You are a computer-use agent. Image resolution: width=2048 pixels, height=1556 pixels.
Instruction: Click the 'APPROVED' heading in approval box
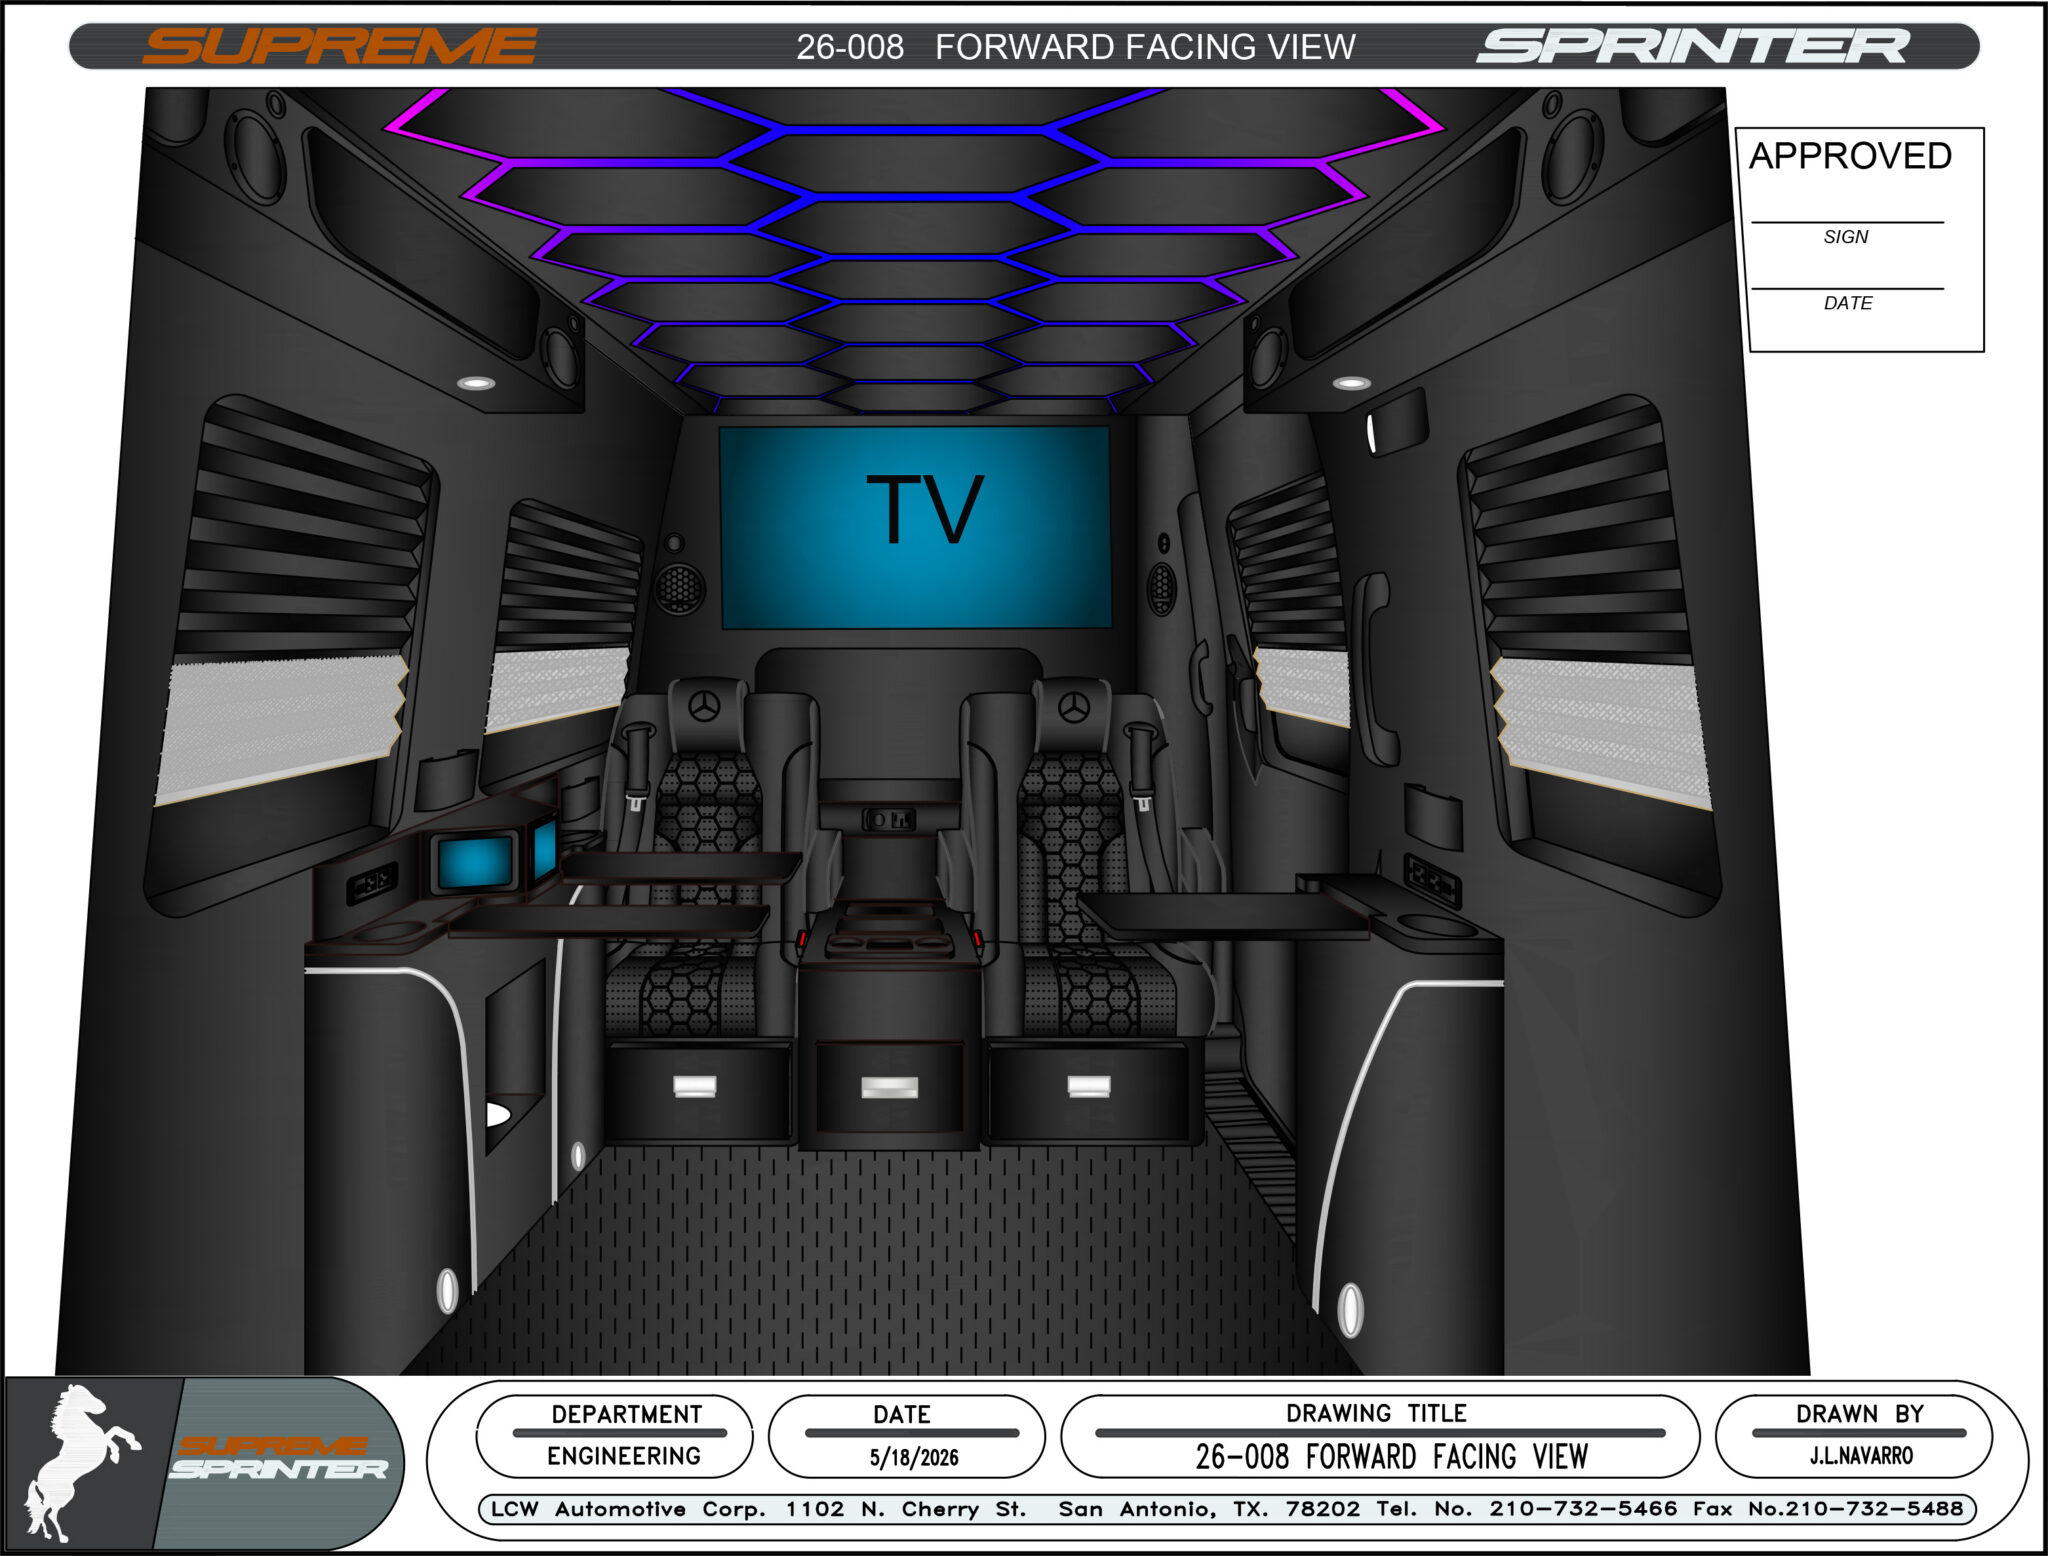coord(1850,156)
